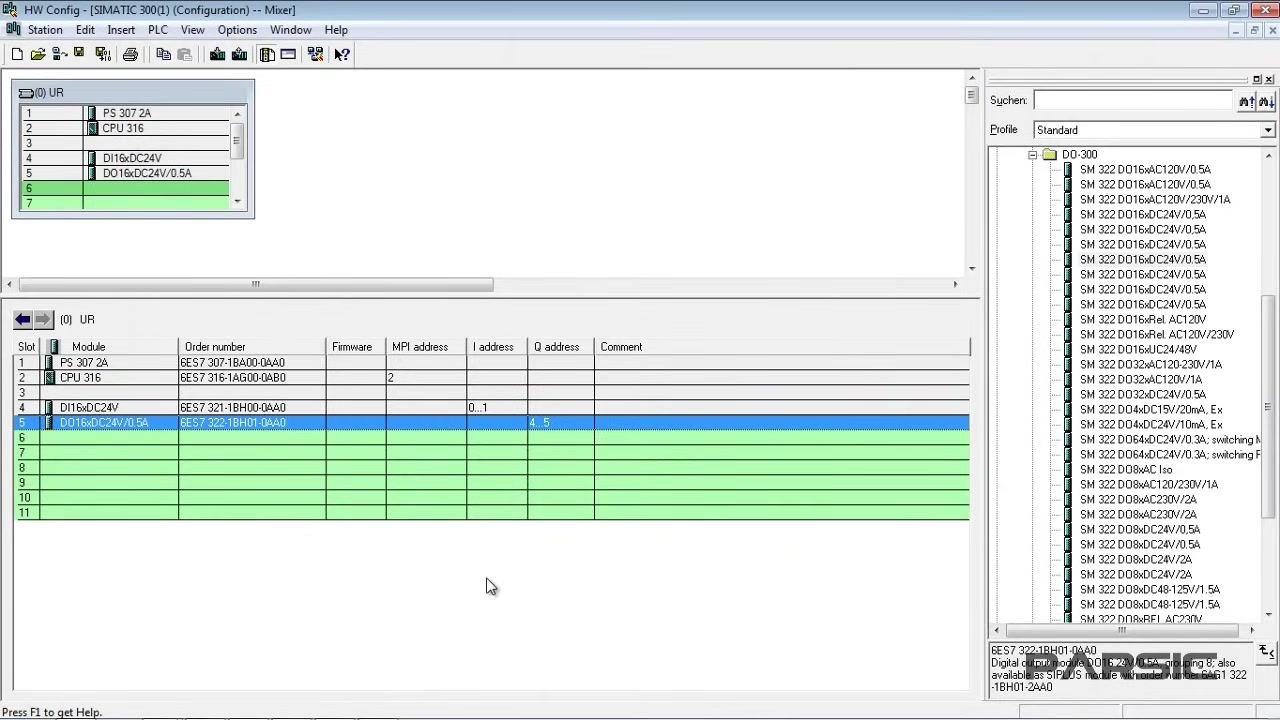
Task: Open the Window menu
Action: [x=291, y=30]
